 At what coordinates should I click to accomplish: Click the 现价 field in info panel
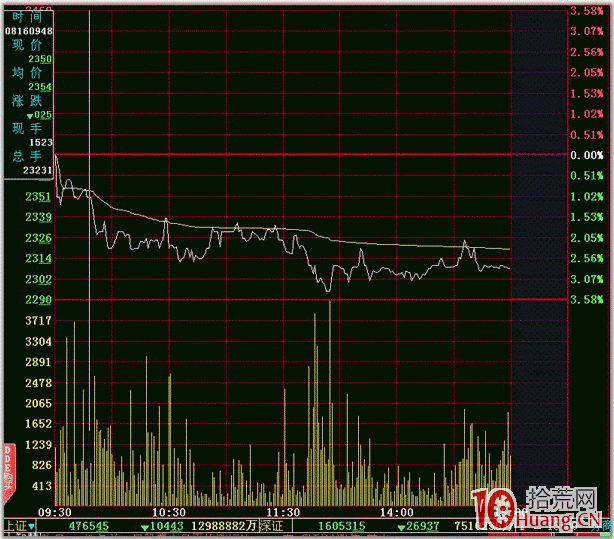pyautogui.click(x=27, y=45)
